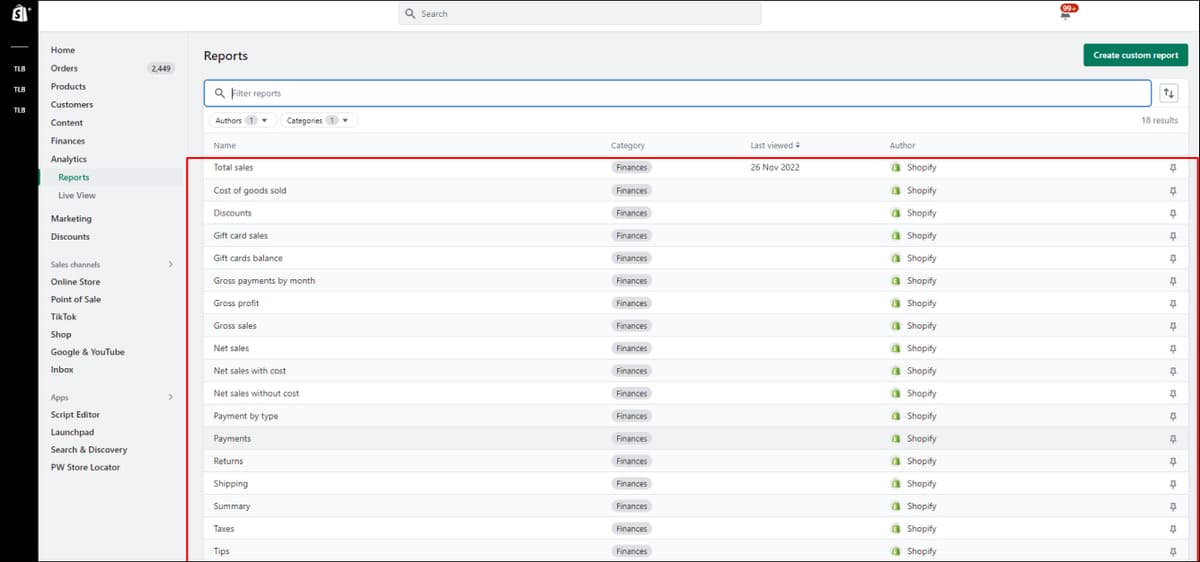Select Reports under Analytics
The image size is (1200, 562).
point(74,177)
